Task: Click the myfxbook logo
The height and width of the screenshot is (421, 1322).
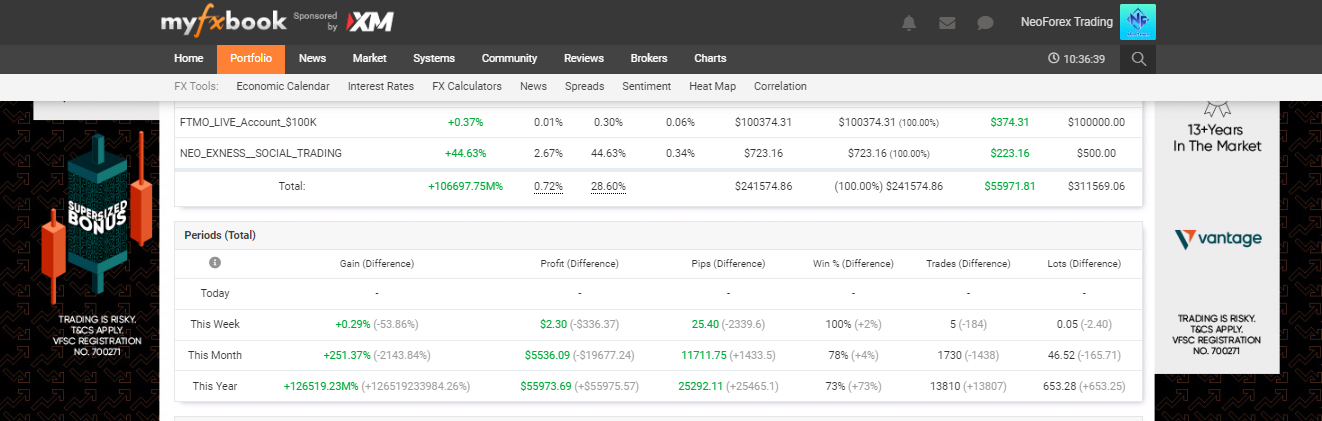Action: pos(223,22)
